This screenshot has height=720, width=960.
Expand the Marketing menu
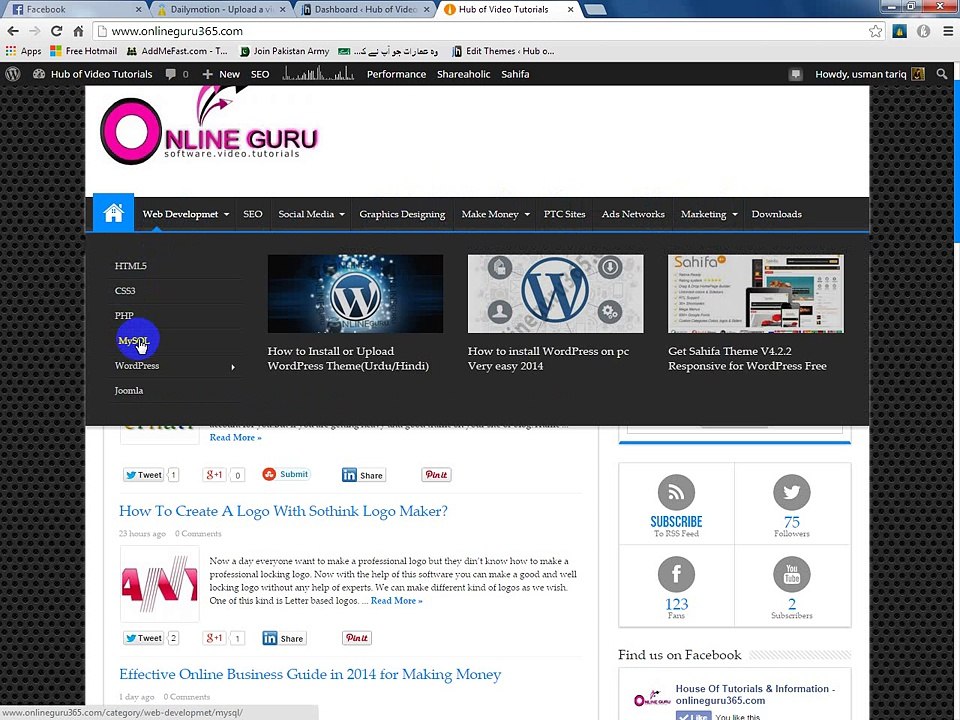(709, 214)
